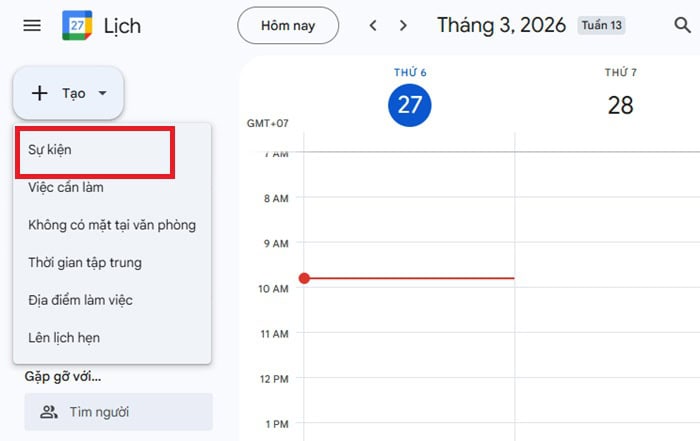
Task: Expand the Tạo dropdown arrow
Action: [x=102, y=93]
